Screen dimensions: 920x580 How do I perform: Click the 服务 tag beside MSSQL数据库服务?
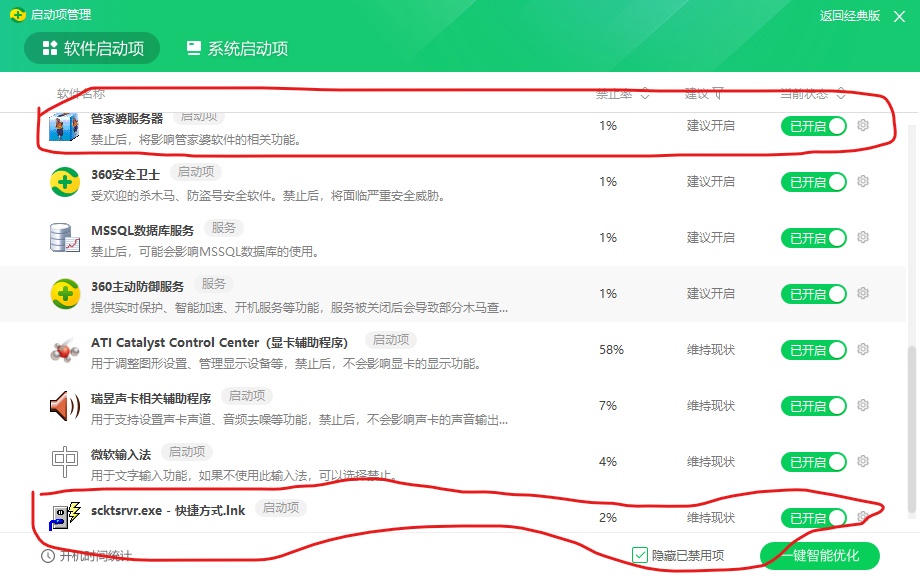point(224,228)
